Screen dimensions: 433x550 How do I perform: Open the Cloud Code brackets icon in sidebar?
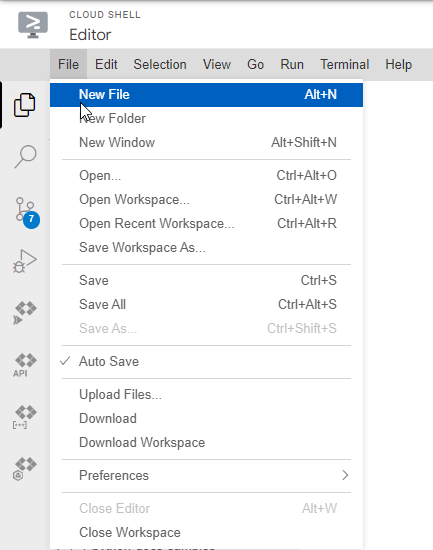pos(25,417)
